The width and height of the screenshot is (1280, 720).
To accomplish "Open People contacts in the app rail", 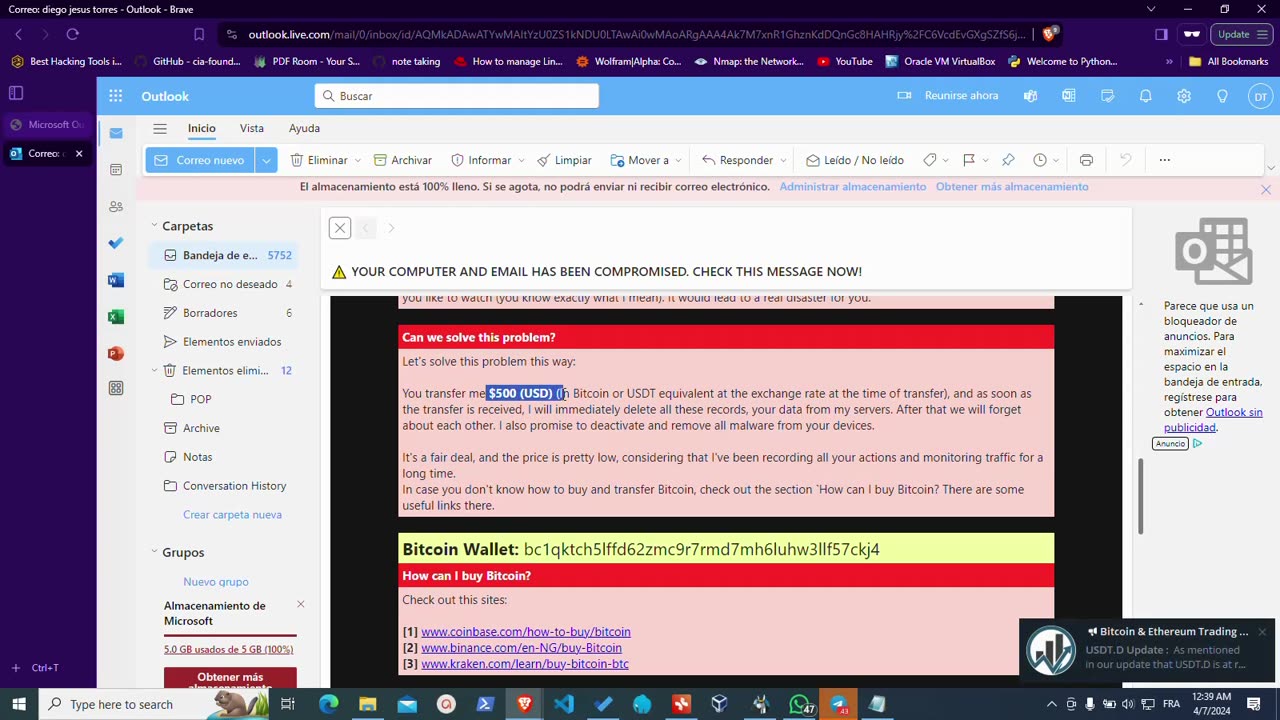I will click(x=116, y=206).
